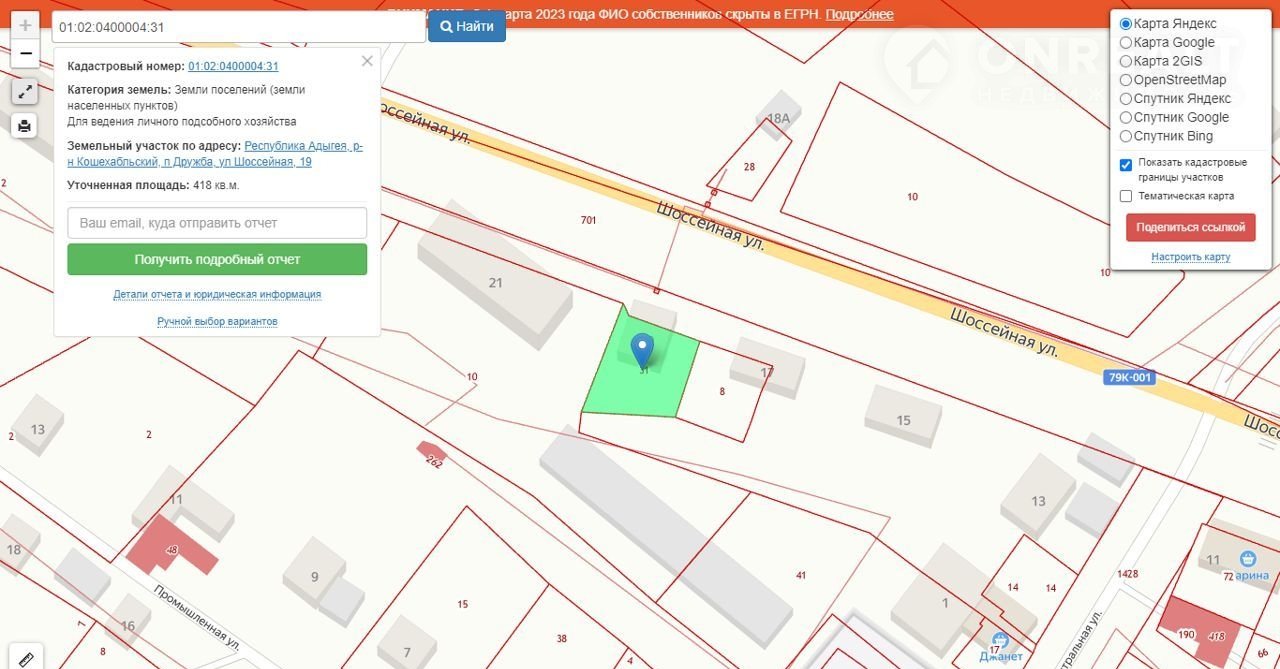Viewport: 1280px width, 669px height.
Task: Open the ruler measure tool
Action: click(x=25, y=658)
